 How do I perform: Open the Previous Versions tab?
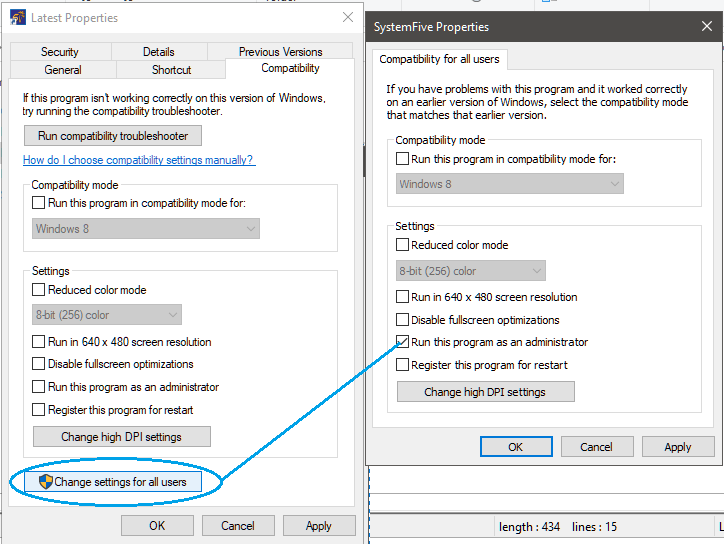280,52
